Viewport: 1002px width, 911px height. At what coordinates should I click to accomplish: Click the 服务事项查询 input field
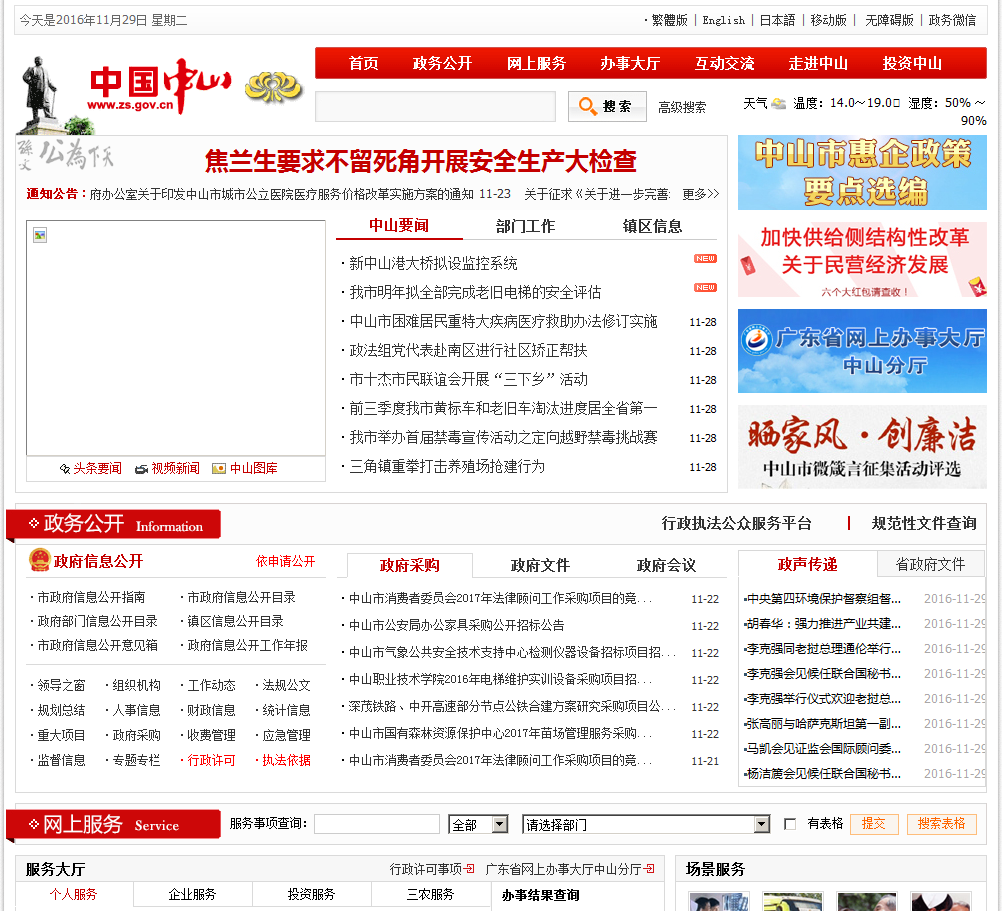[x=376, y=824]
